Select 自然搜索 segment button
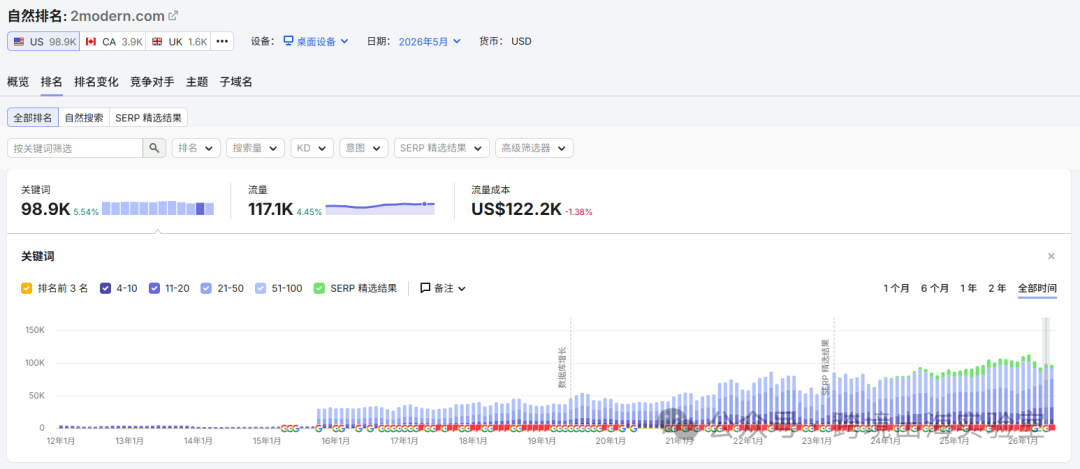 pos(84,118)
